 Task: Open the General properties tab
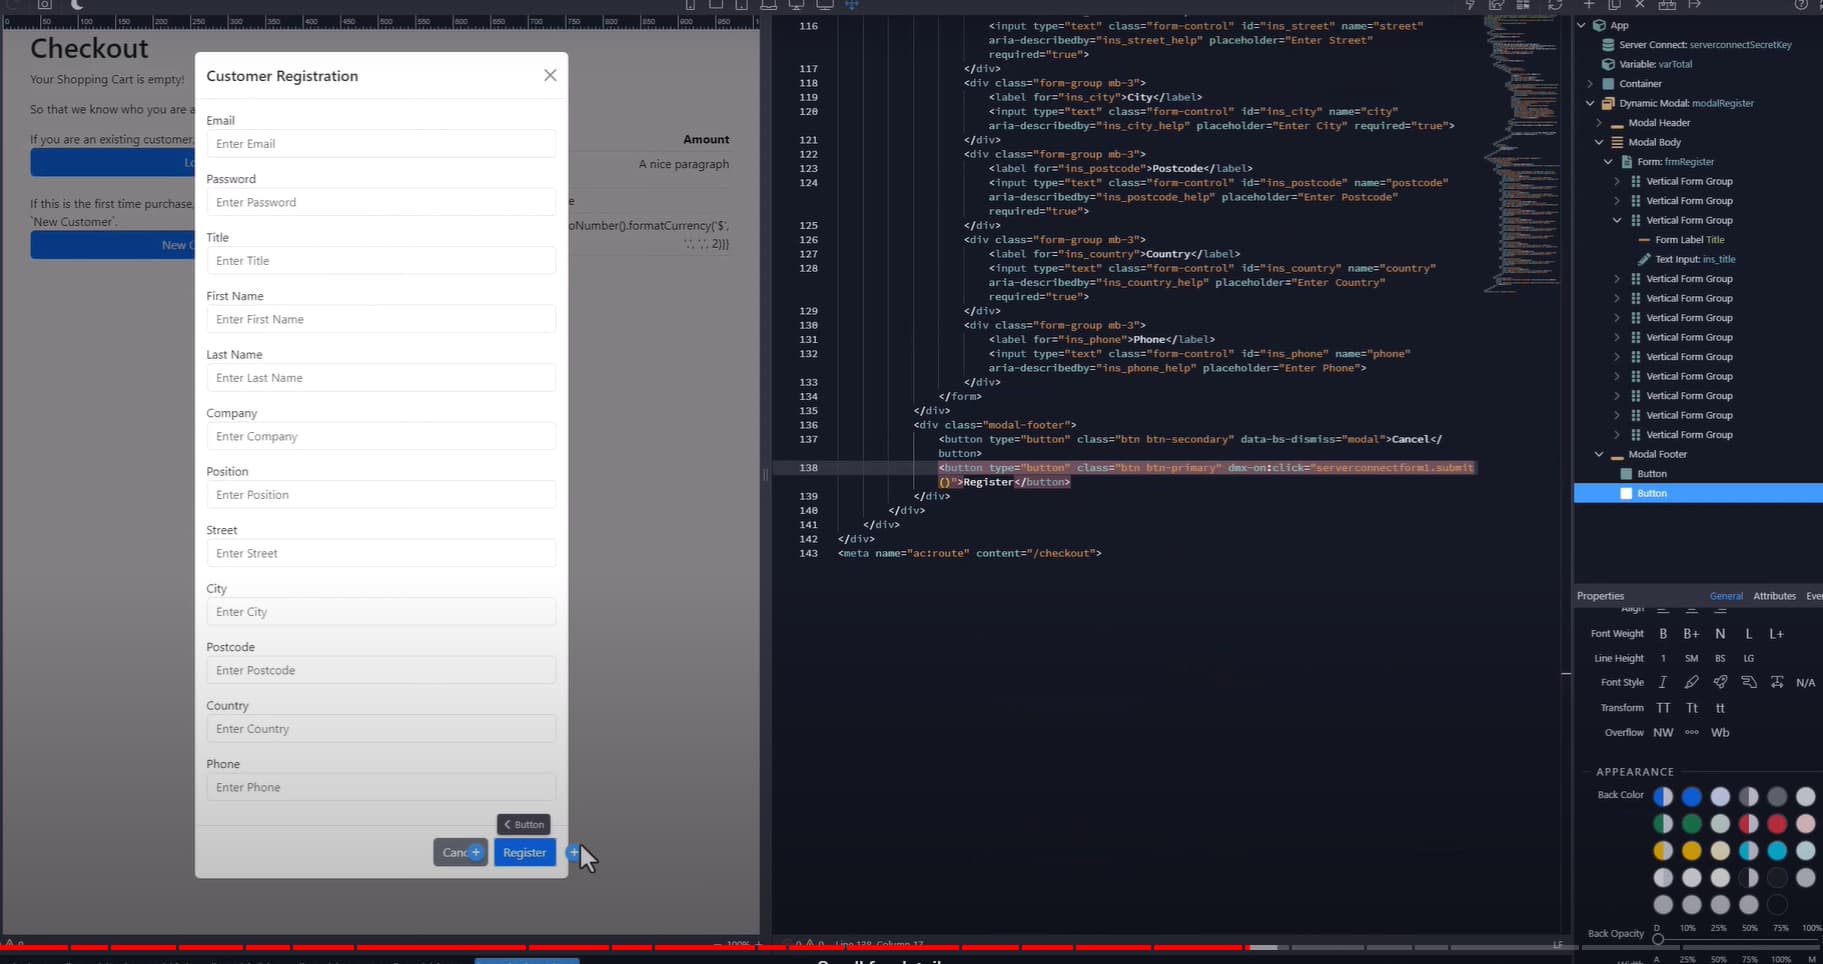pos(1726,596)
